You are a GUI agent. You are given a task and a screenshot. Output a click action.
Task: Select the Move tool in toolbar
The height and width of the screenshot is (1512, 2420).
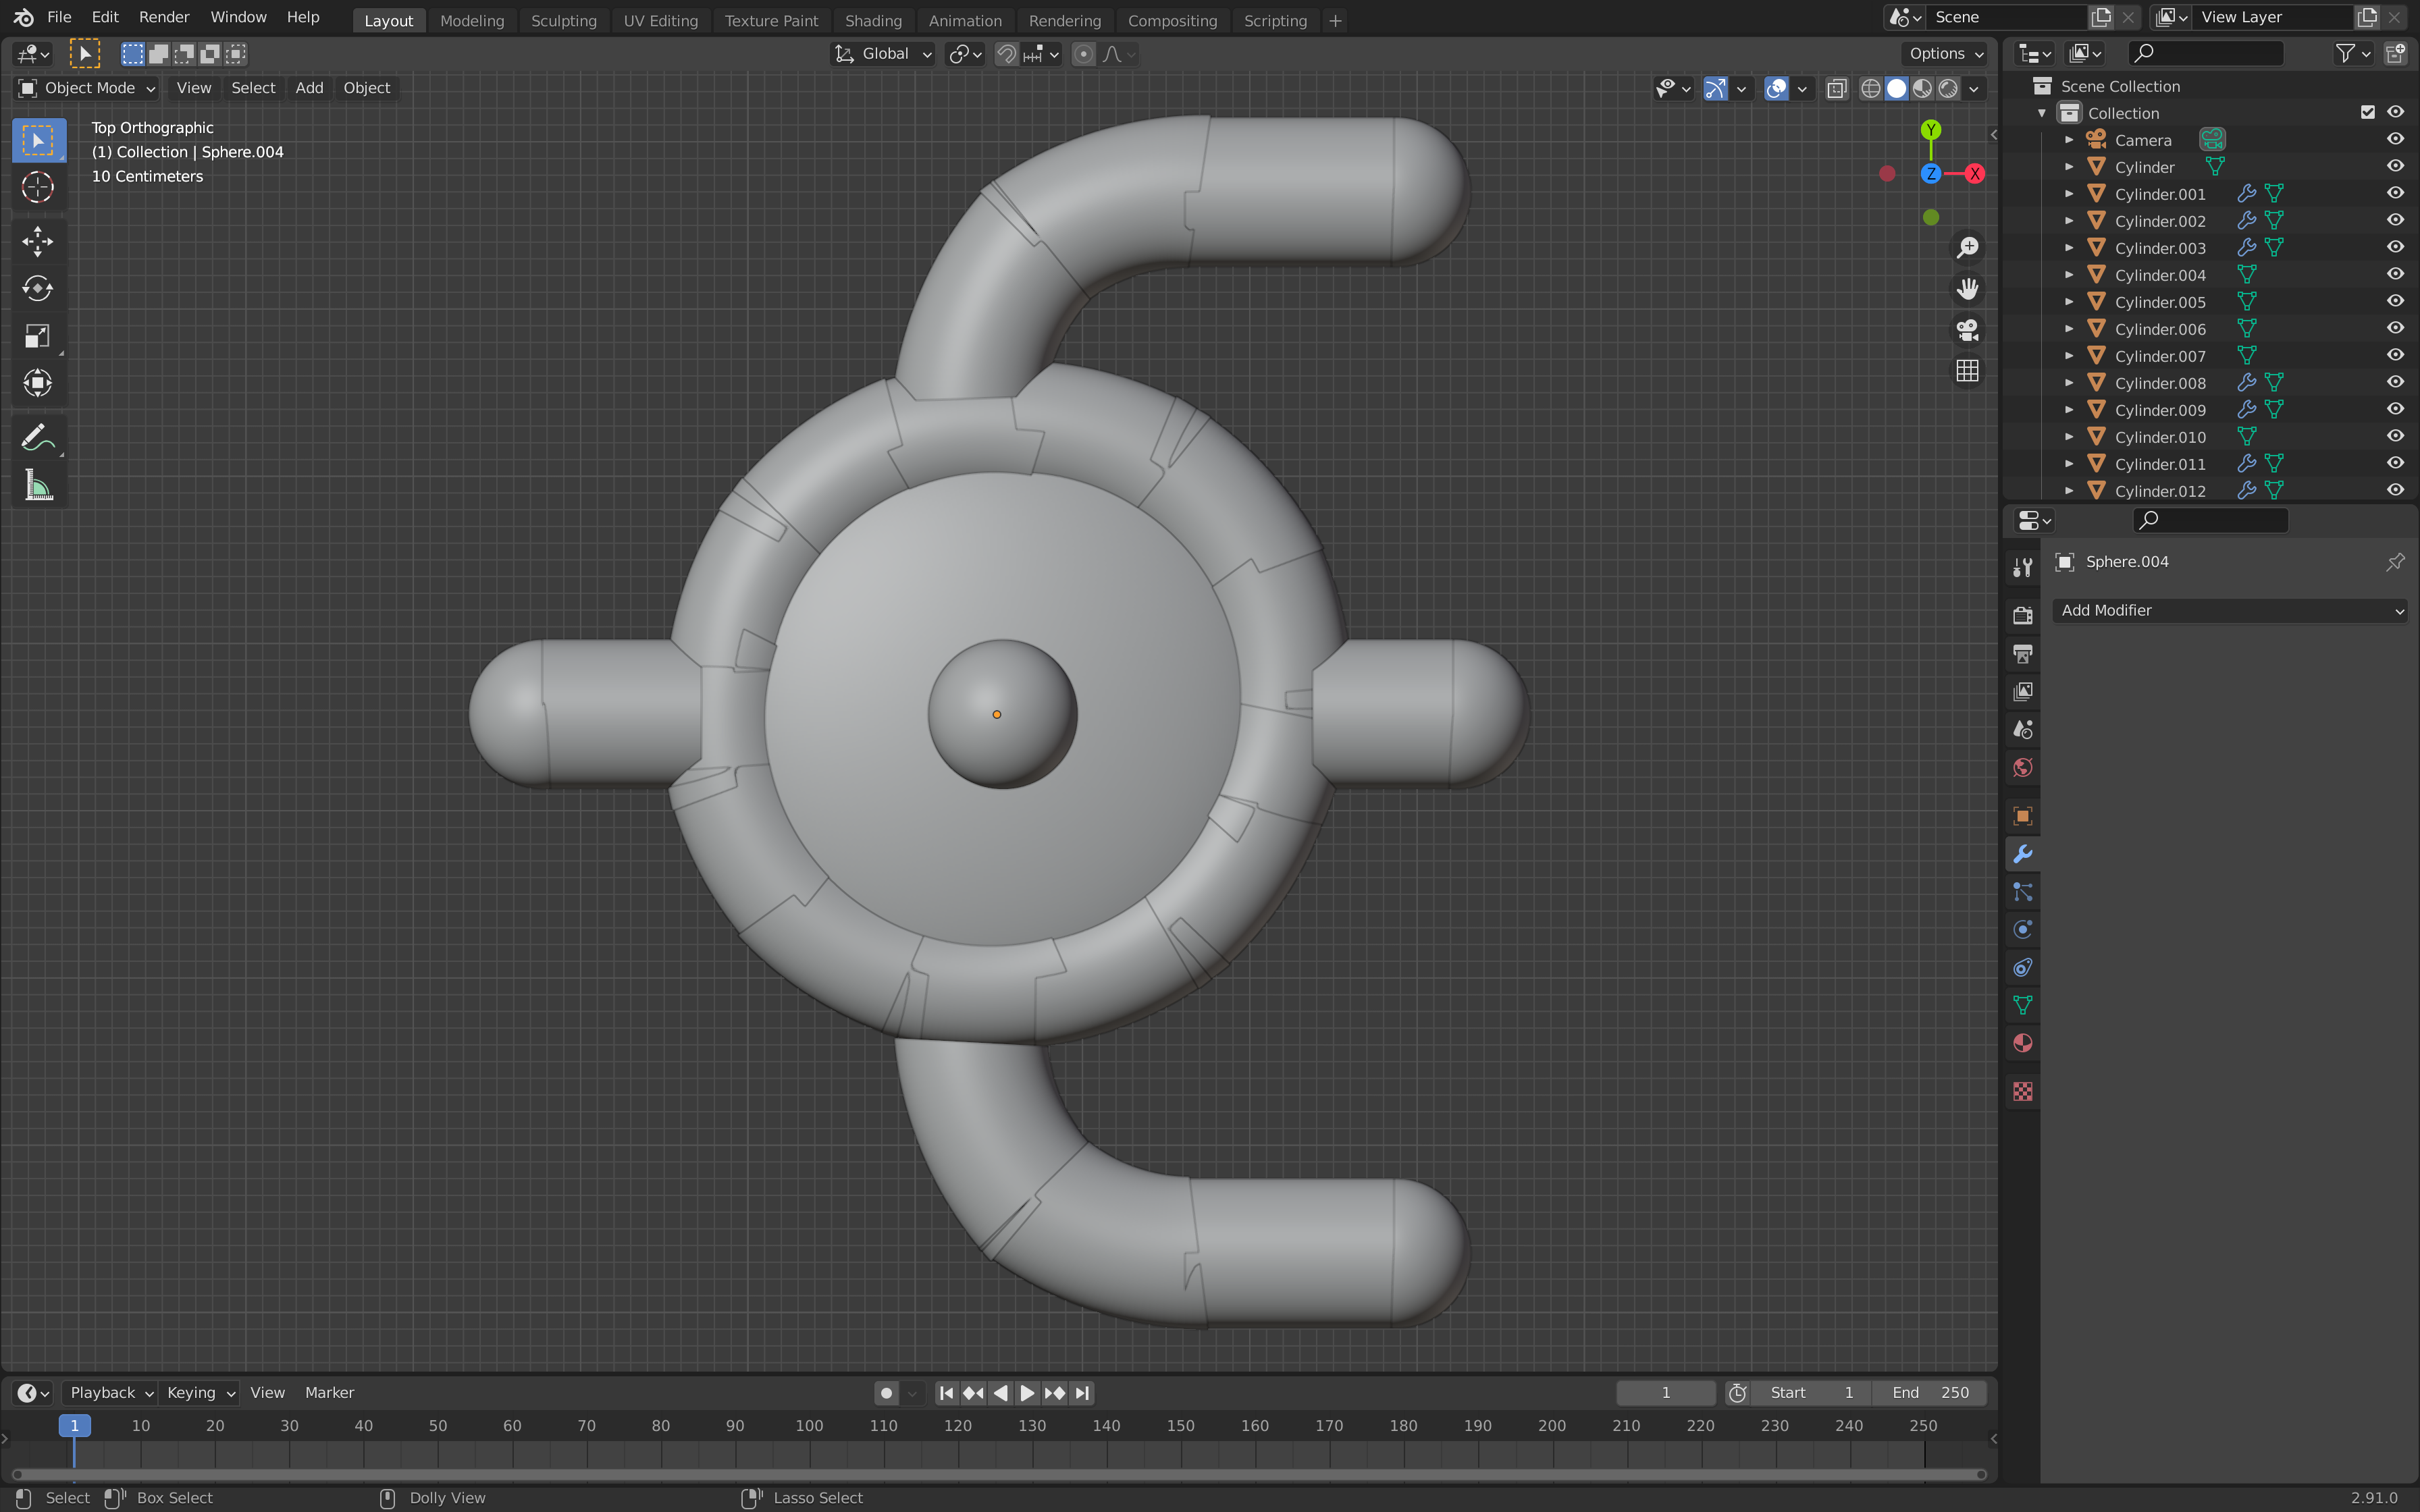[37, 241]
